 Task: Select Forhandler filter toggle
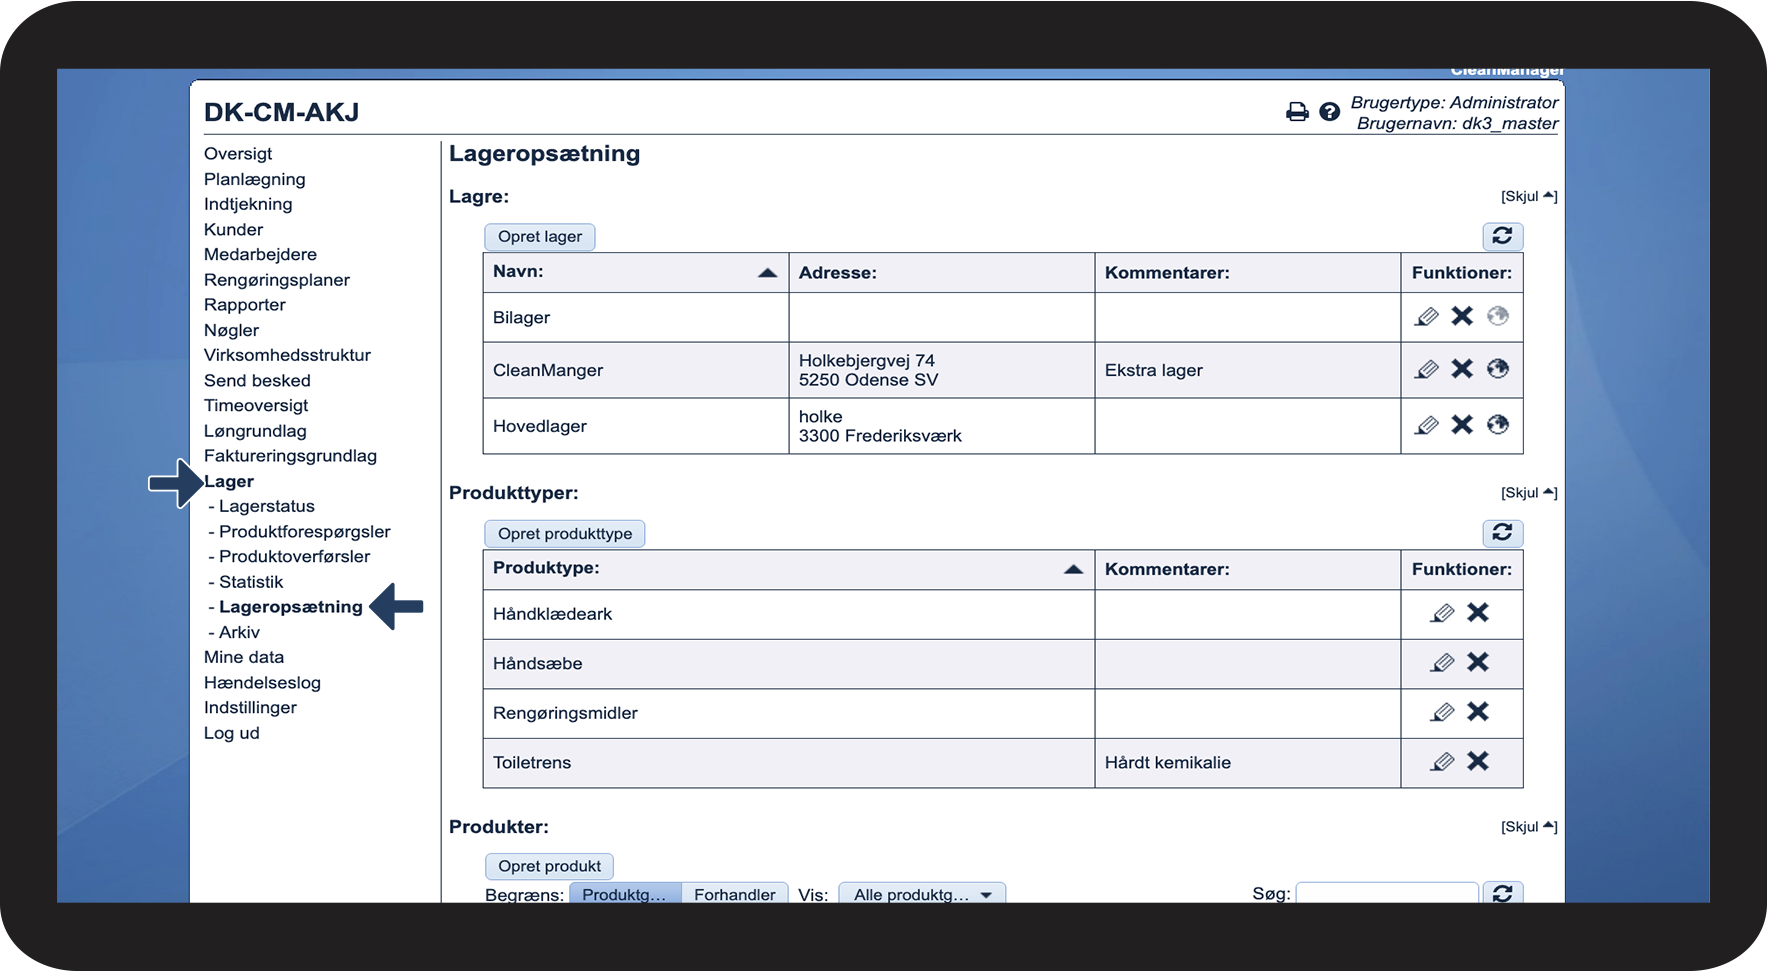(x=735, y=894)
